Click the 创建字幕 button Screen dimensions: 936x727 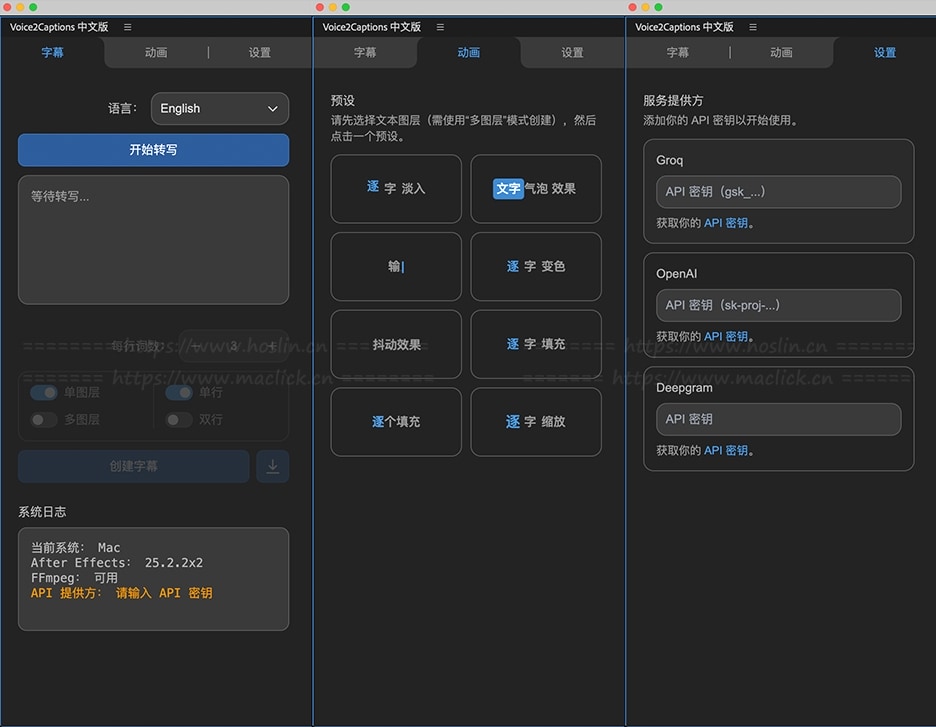click(133, 466)
